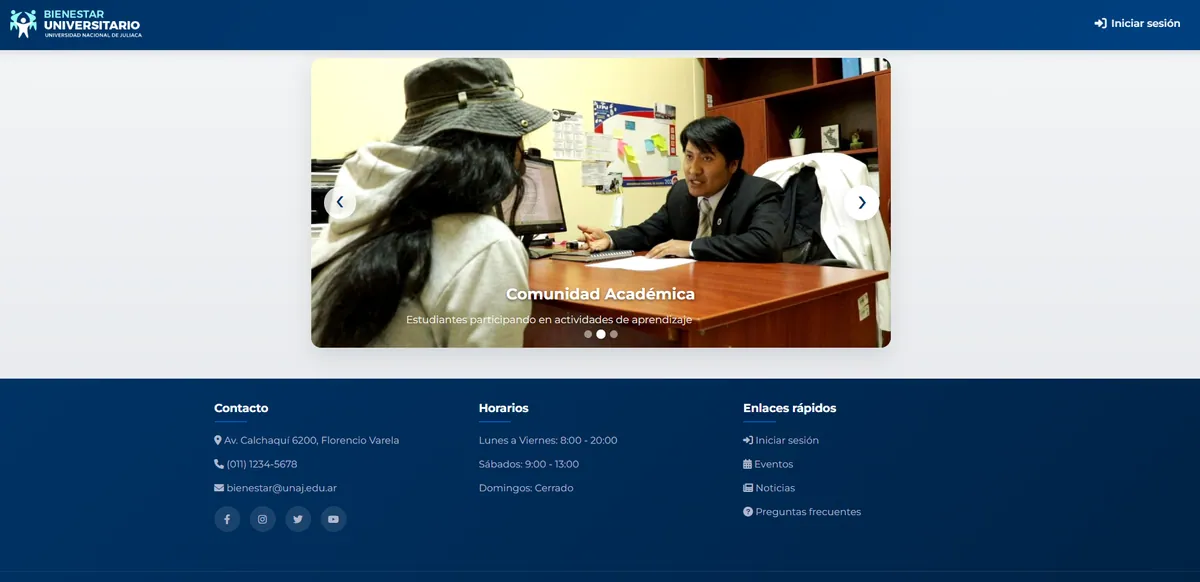Open the Facebook social icon
This screenshot has height=582, width=1200.
click(227, 519)
